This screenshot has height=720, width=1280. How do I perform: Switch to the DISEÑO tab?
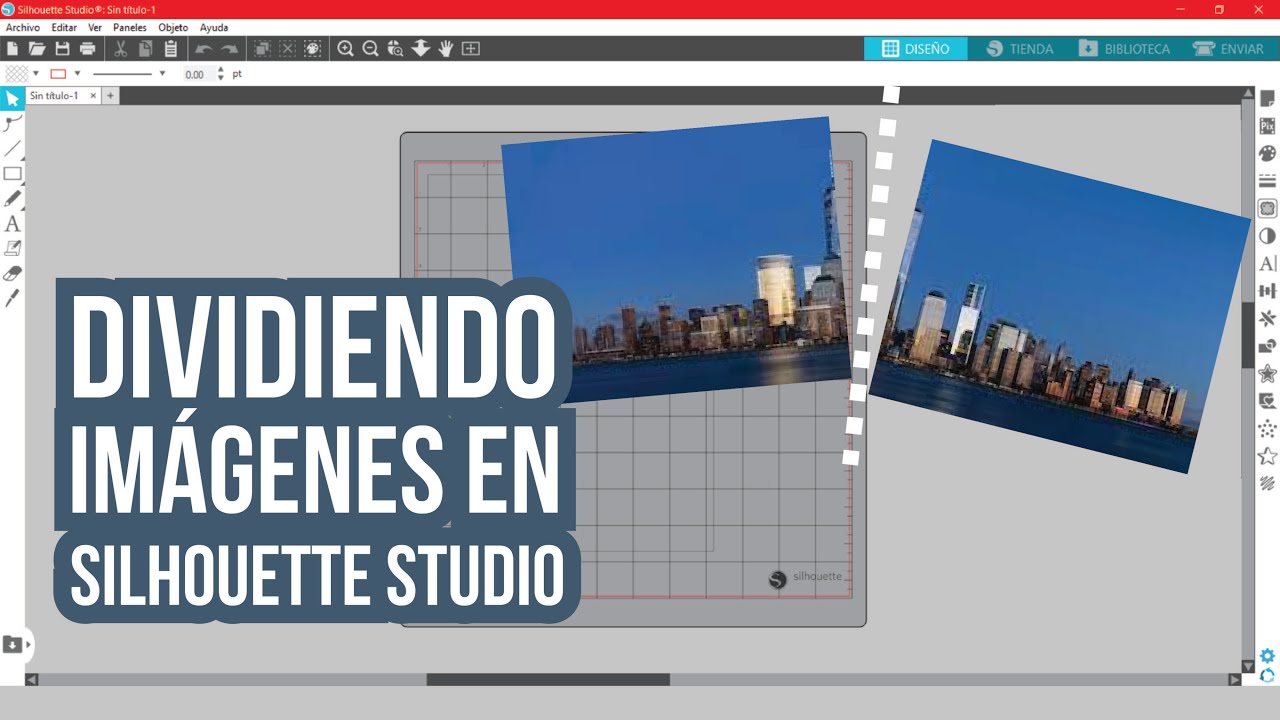[x=916, y=48]
